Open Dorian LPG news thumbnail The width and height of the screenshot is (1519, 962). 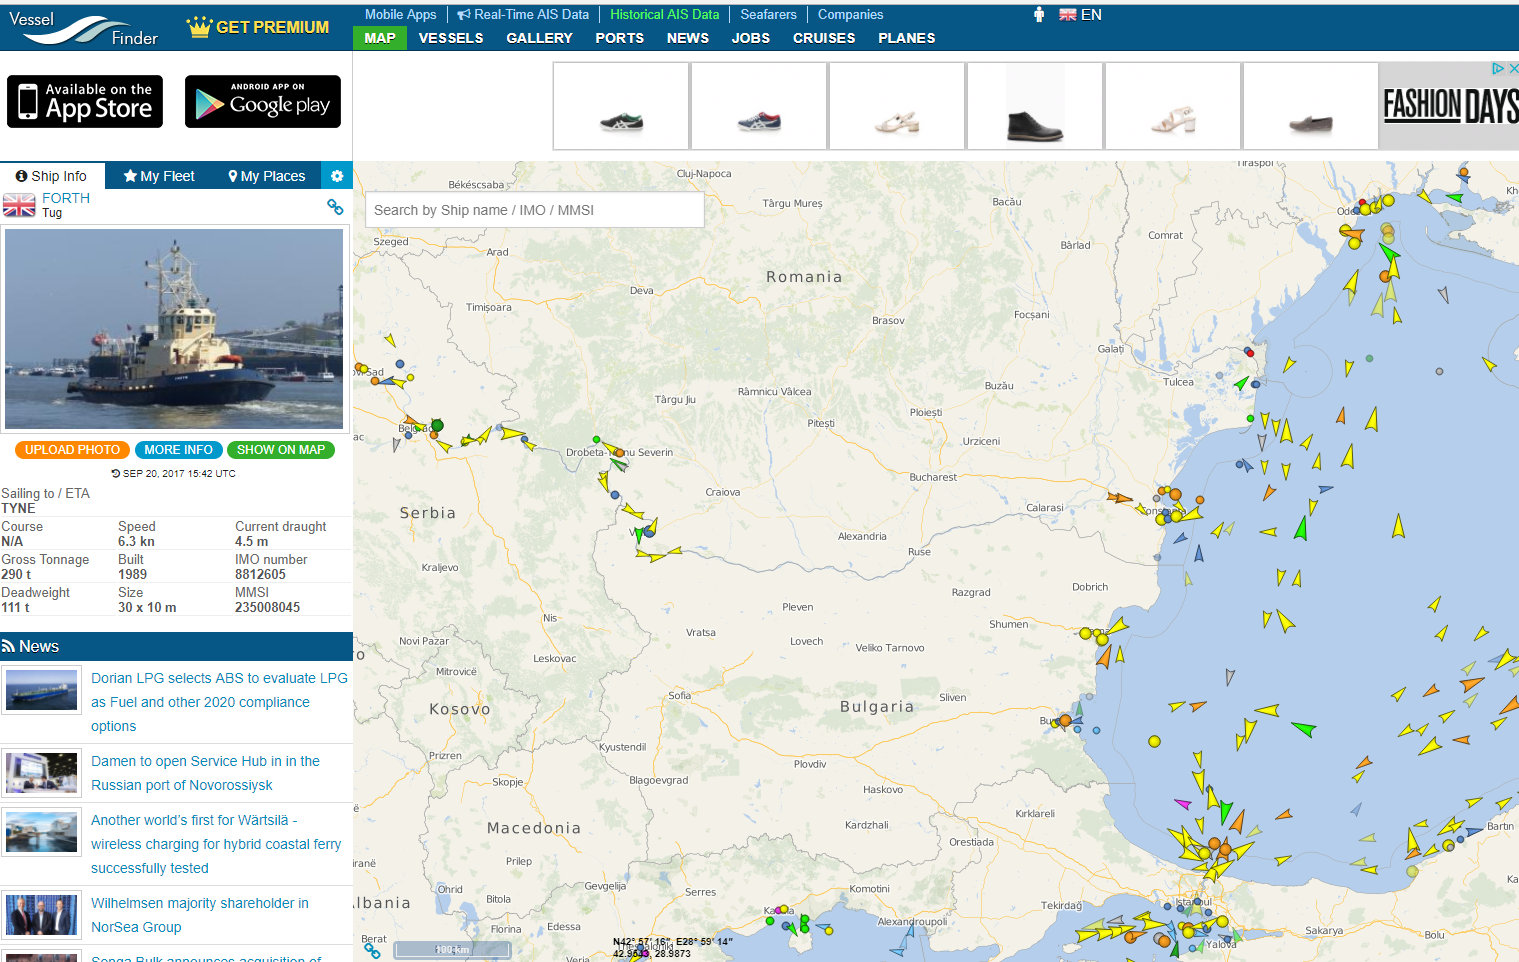click(x=41, y=690)
